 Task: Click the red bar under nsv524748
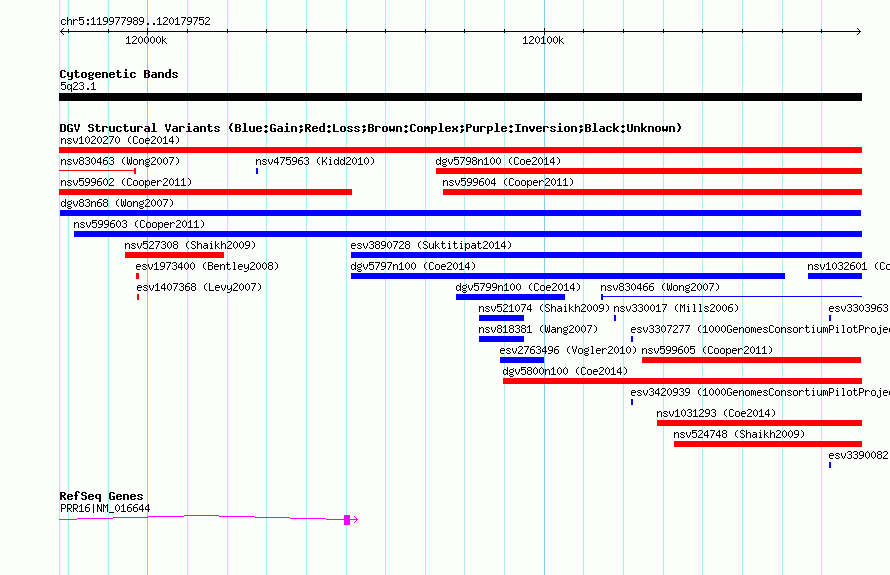pos(768,444)
